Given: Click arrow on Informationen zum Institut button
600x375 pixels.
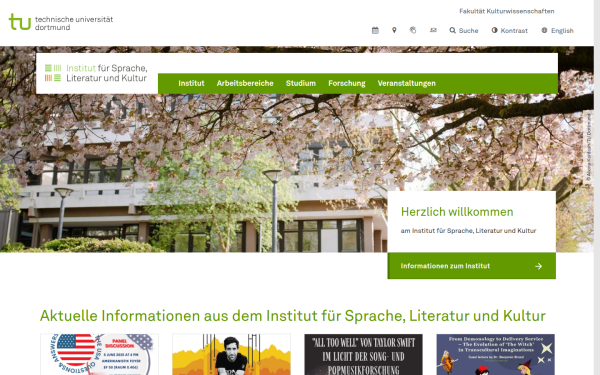Looking at the screenshot, I should tap(538, 266).
